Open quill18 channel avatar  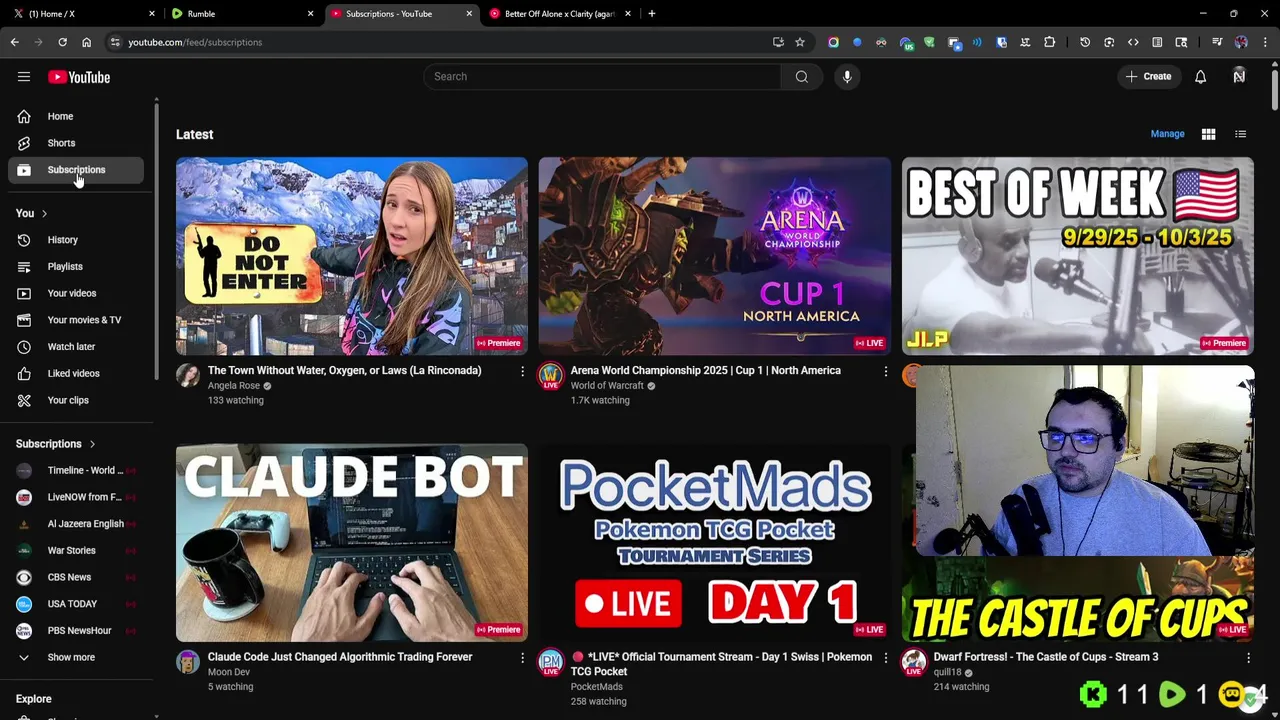913,662
